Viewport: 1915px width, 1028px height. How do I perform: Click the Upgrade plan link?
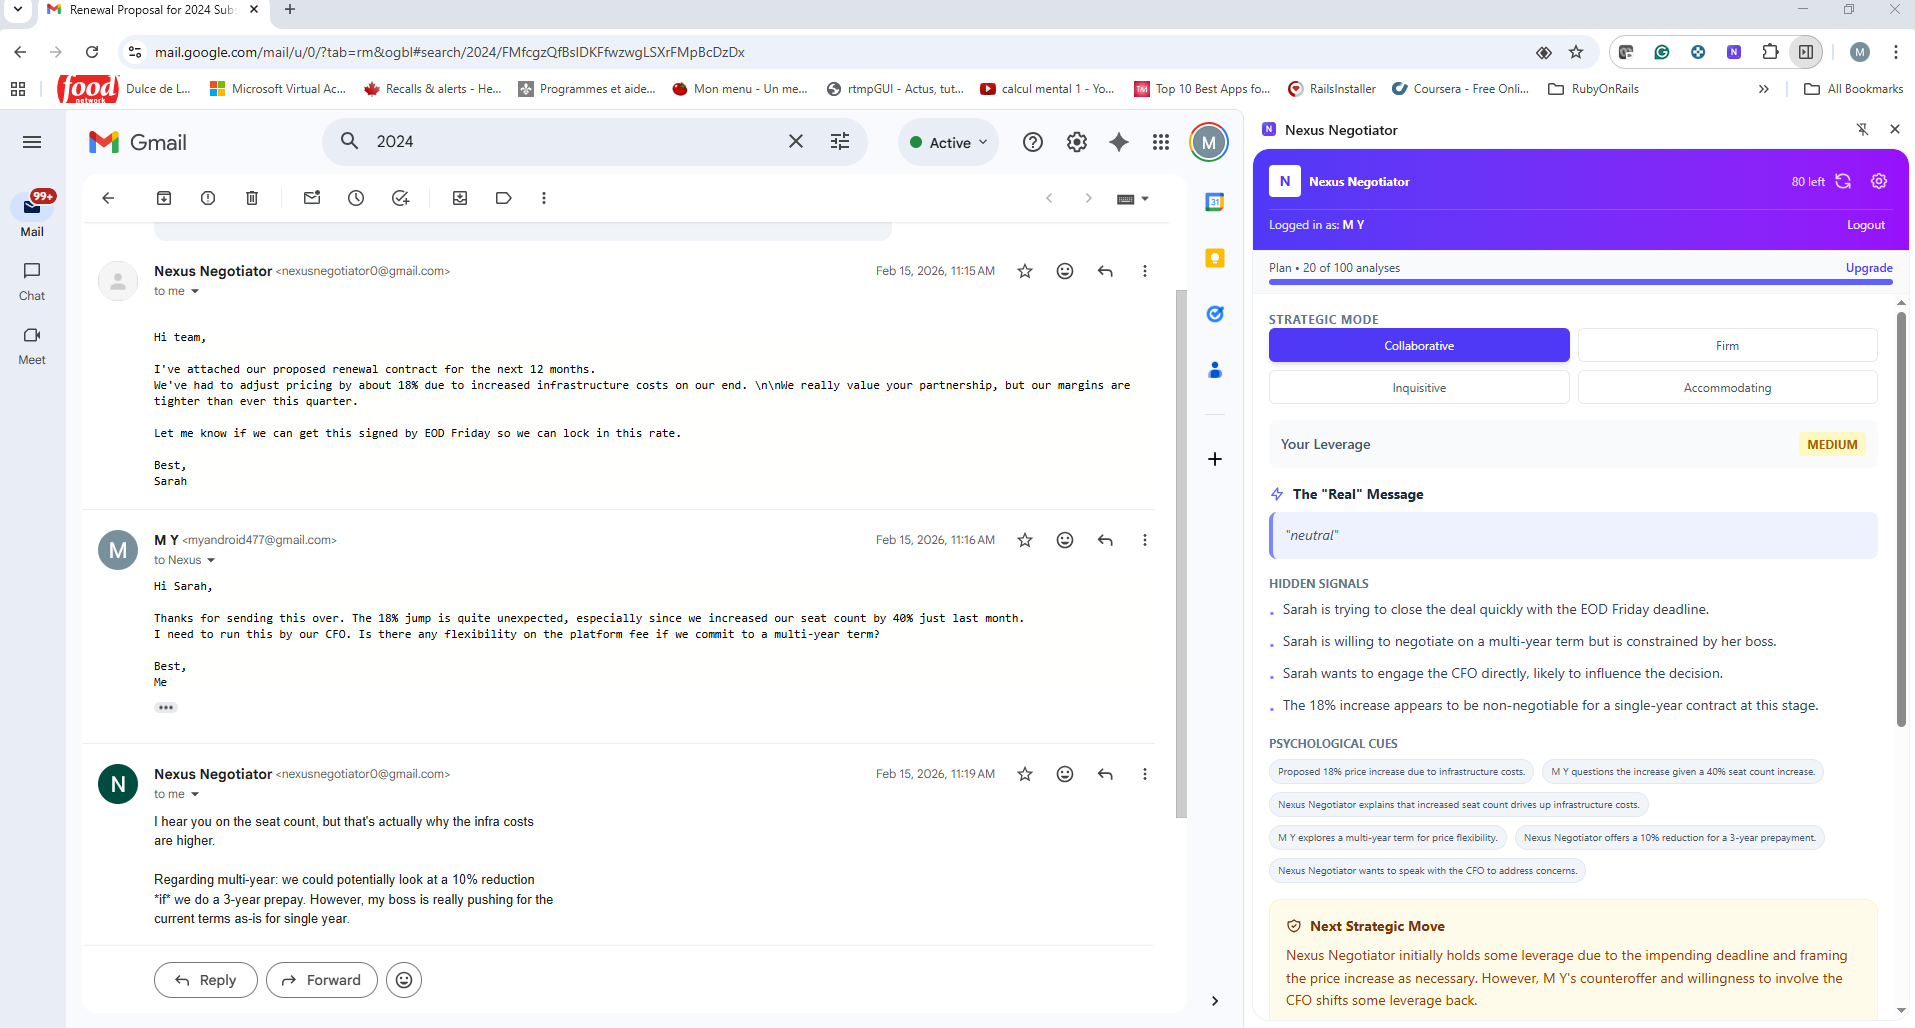(x=1868, y=268)
